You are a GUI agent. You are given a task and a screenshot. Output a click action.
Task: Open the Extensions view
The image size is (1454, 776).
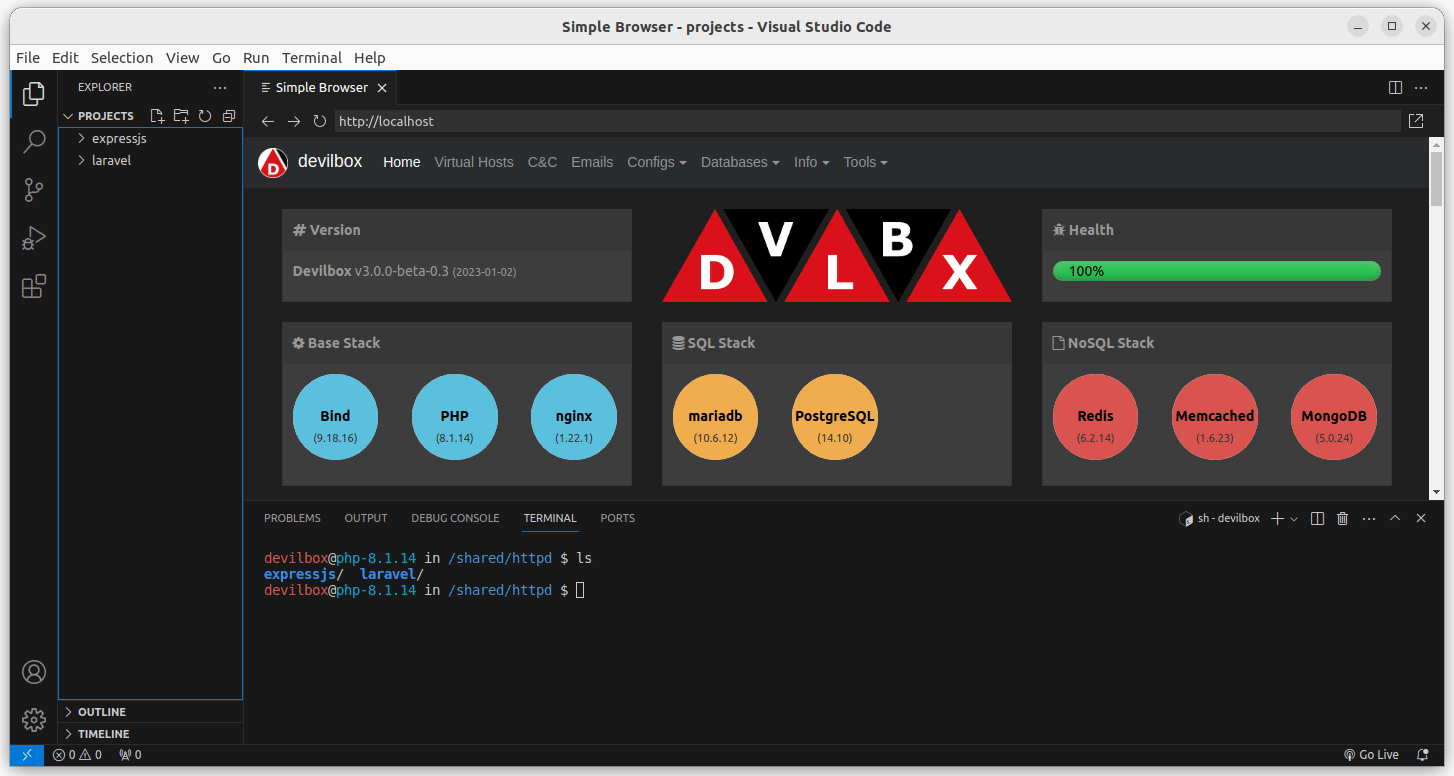33,285
